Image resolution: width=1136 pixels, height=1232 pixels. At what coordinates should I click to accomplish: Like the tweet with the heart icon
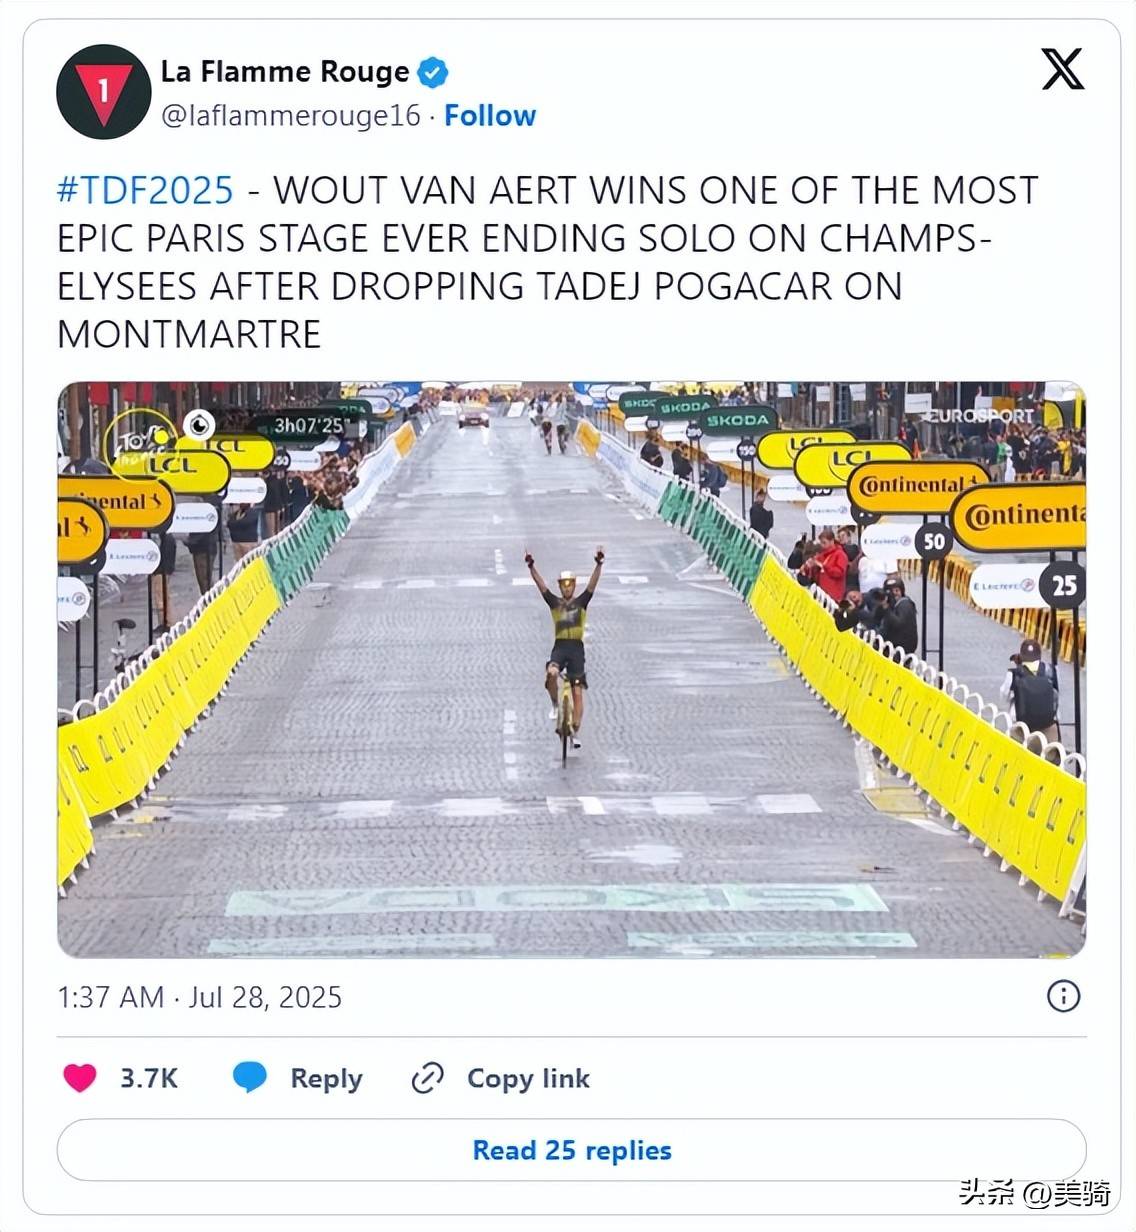point(80,1078)
